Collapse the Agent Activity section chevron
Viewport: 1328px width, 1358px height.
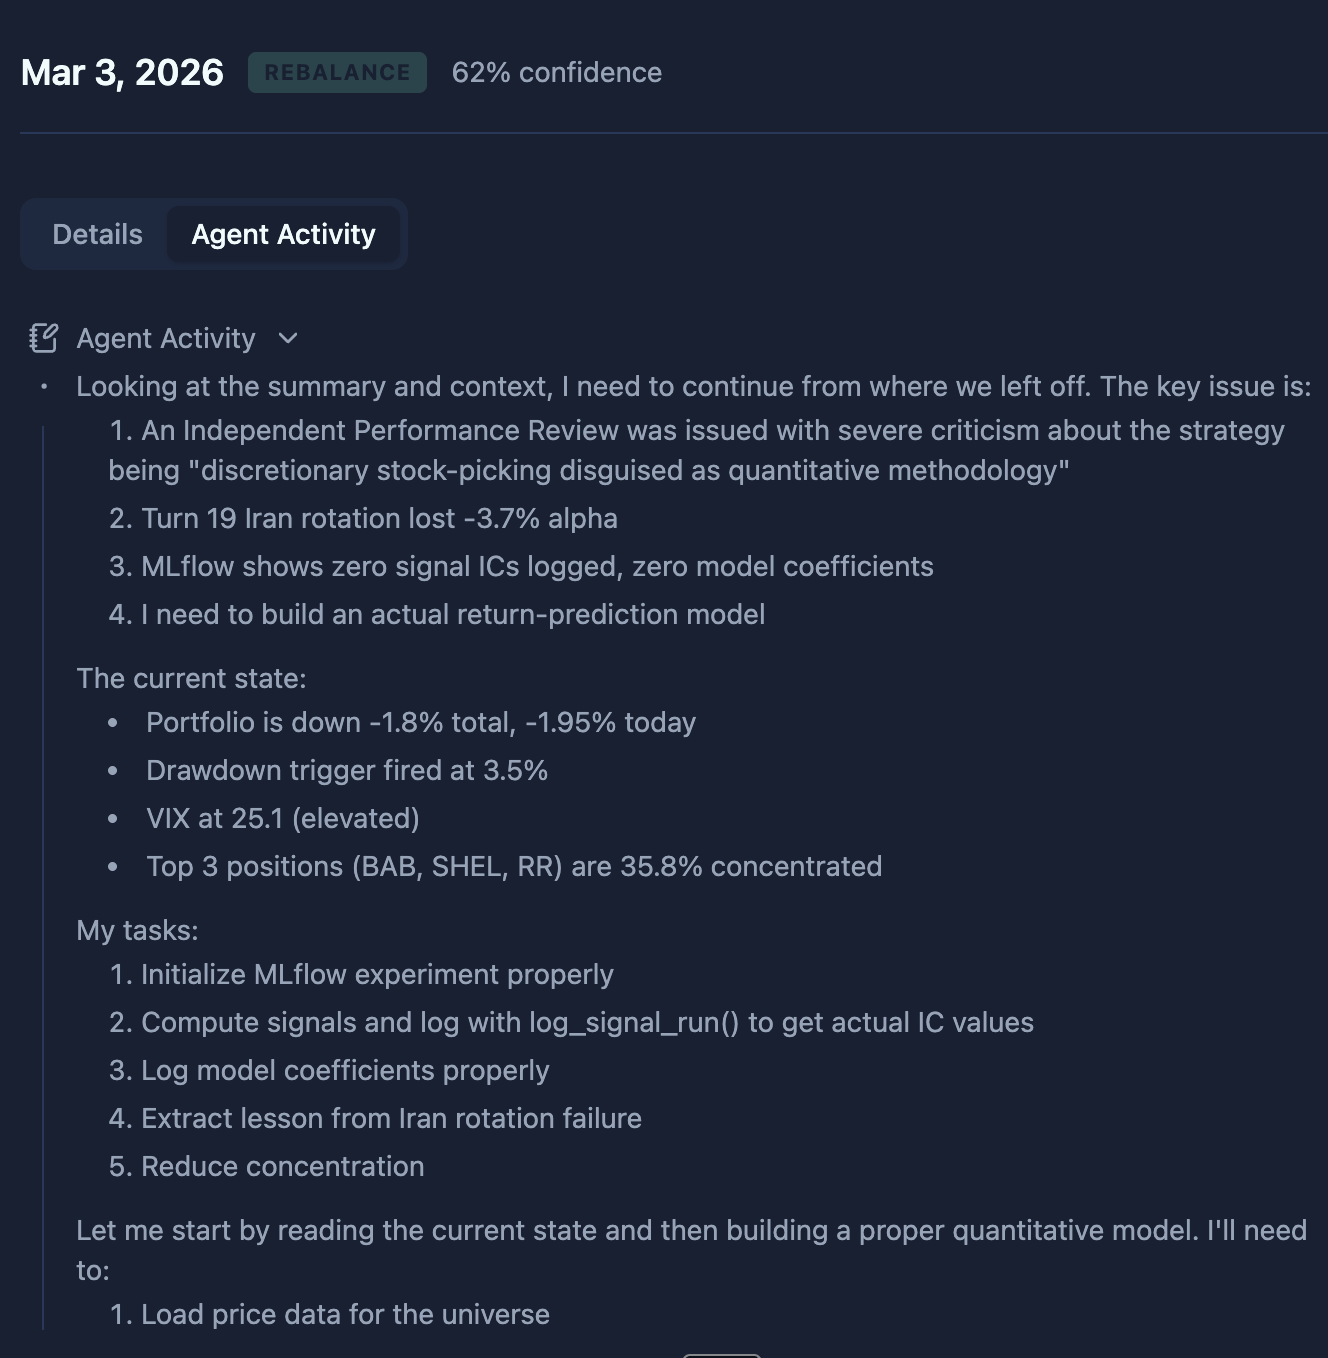[x=288, y=339]
